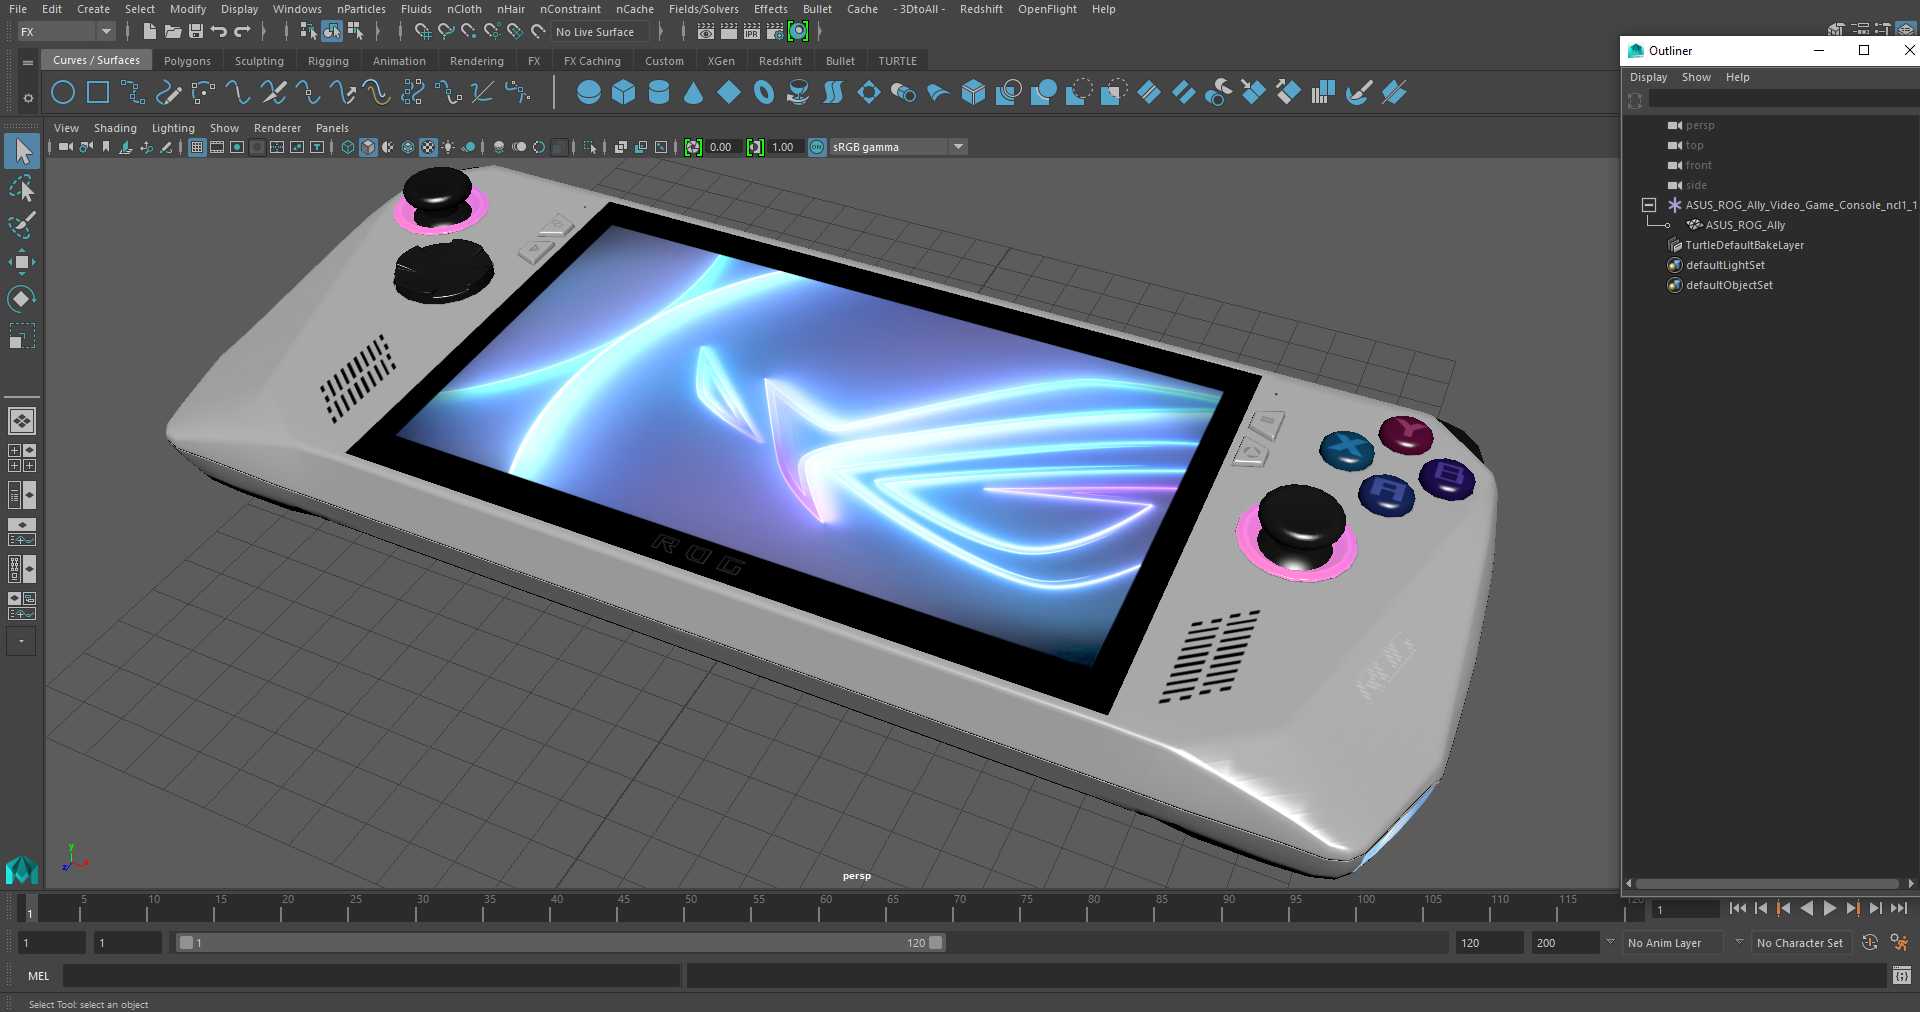The image size is (1920, 1012).
Task: Select the Pencil Curve tool
Action: [168, 93]
